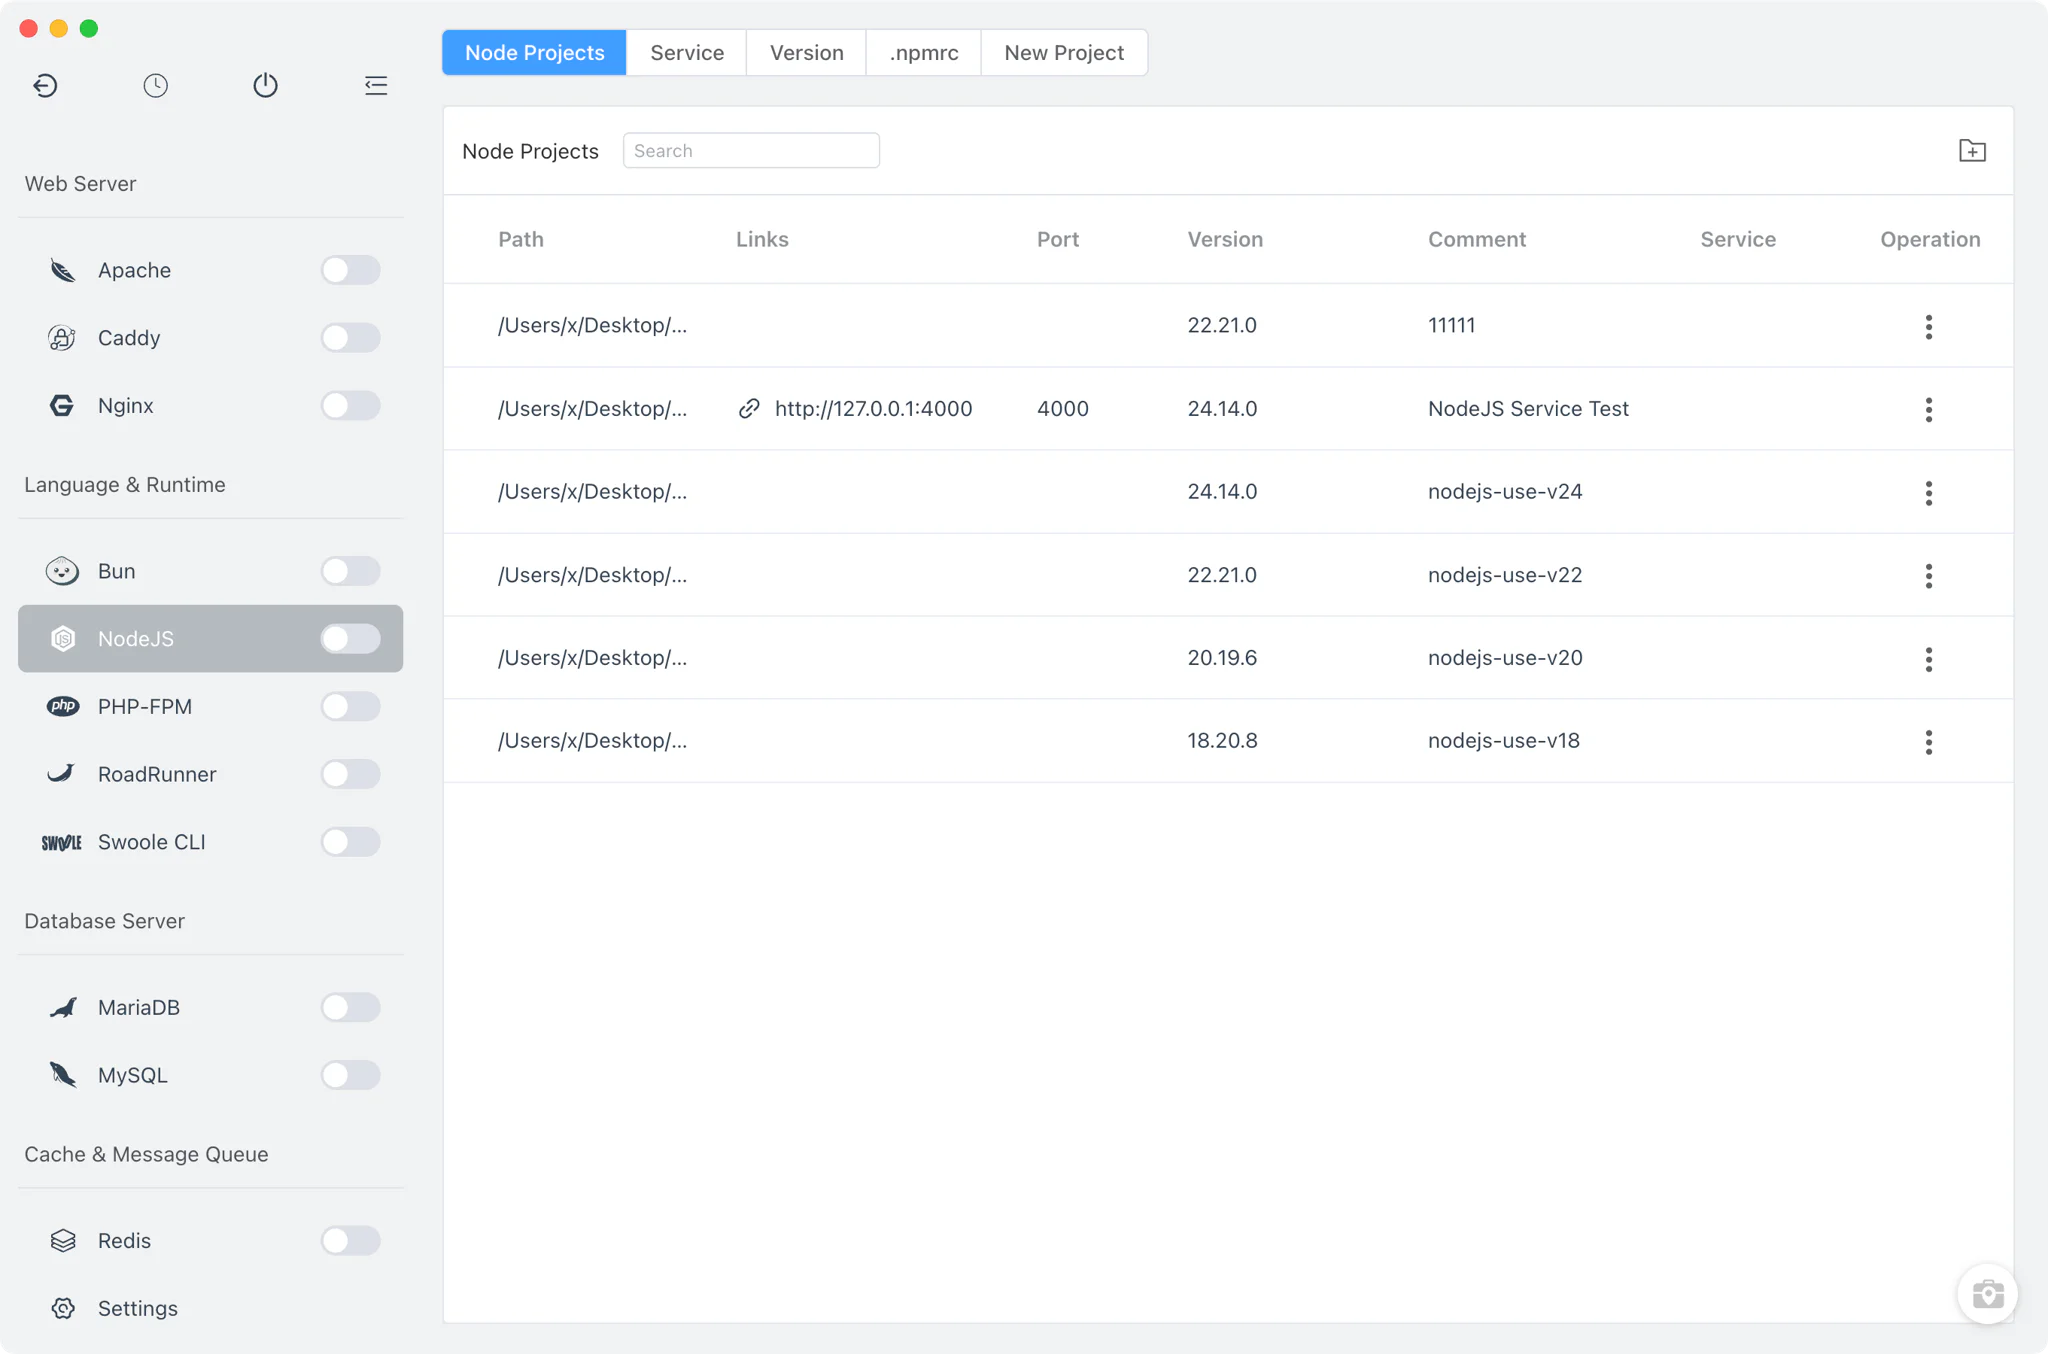Click the Bun icon in sidebar
Image resolution: width=2048 pixels, height=1354 pixels.
(x=62, y=571)
